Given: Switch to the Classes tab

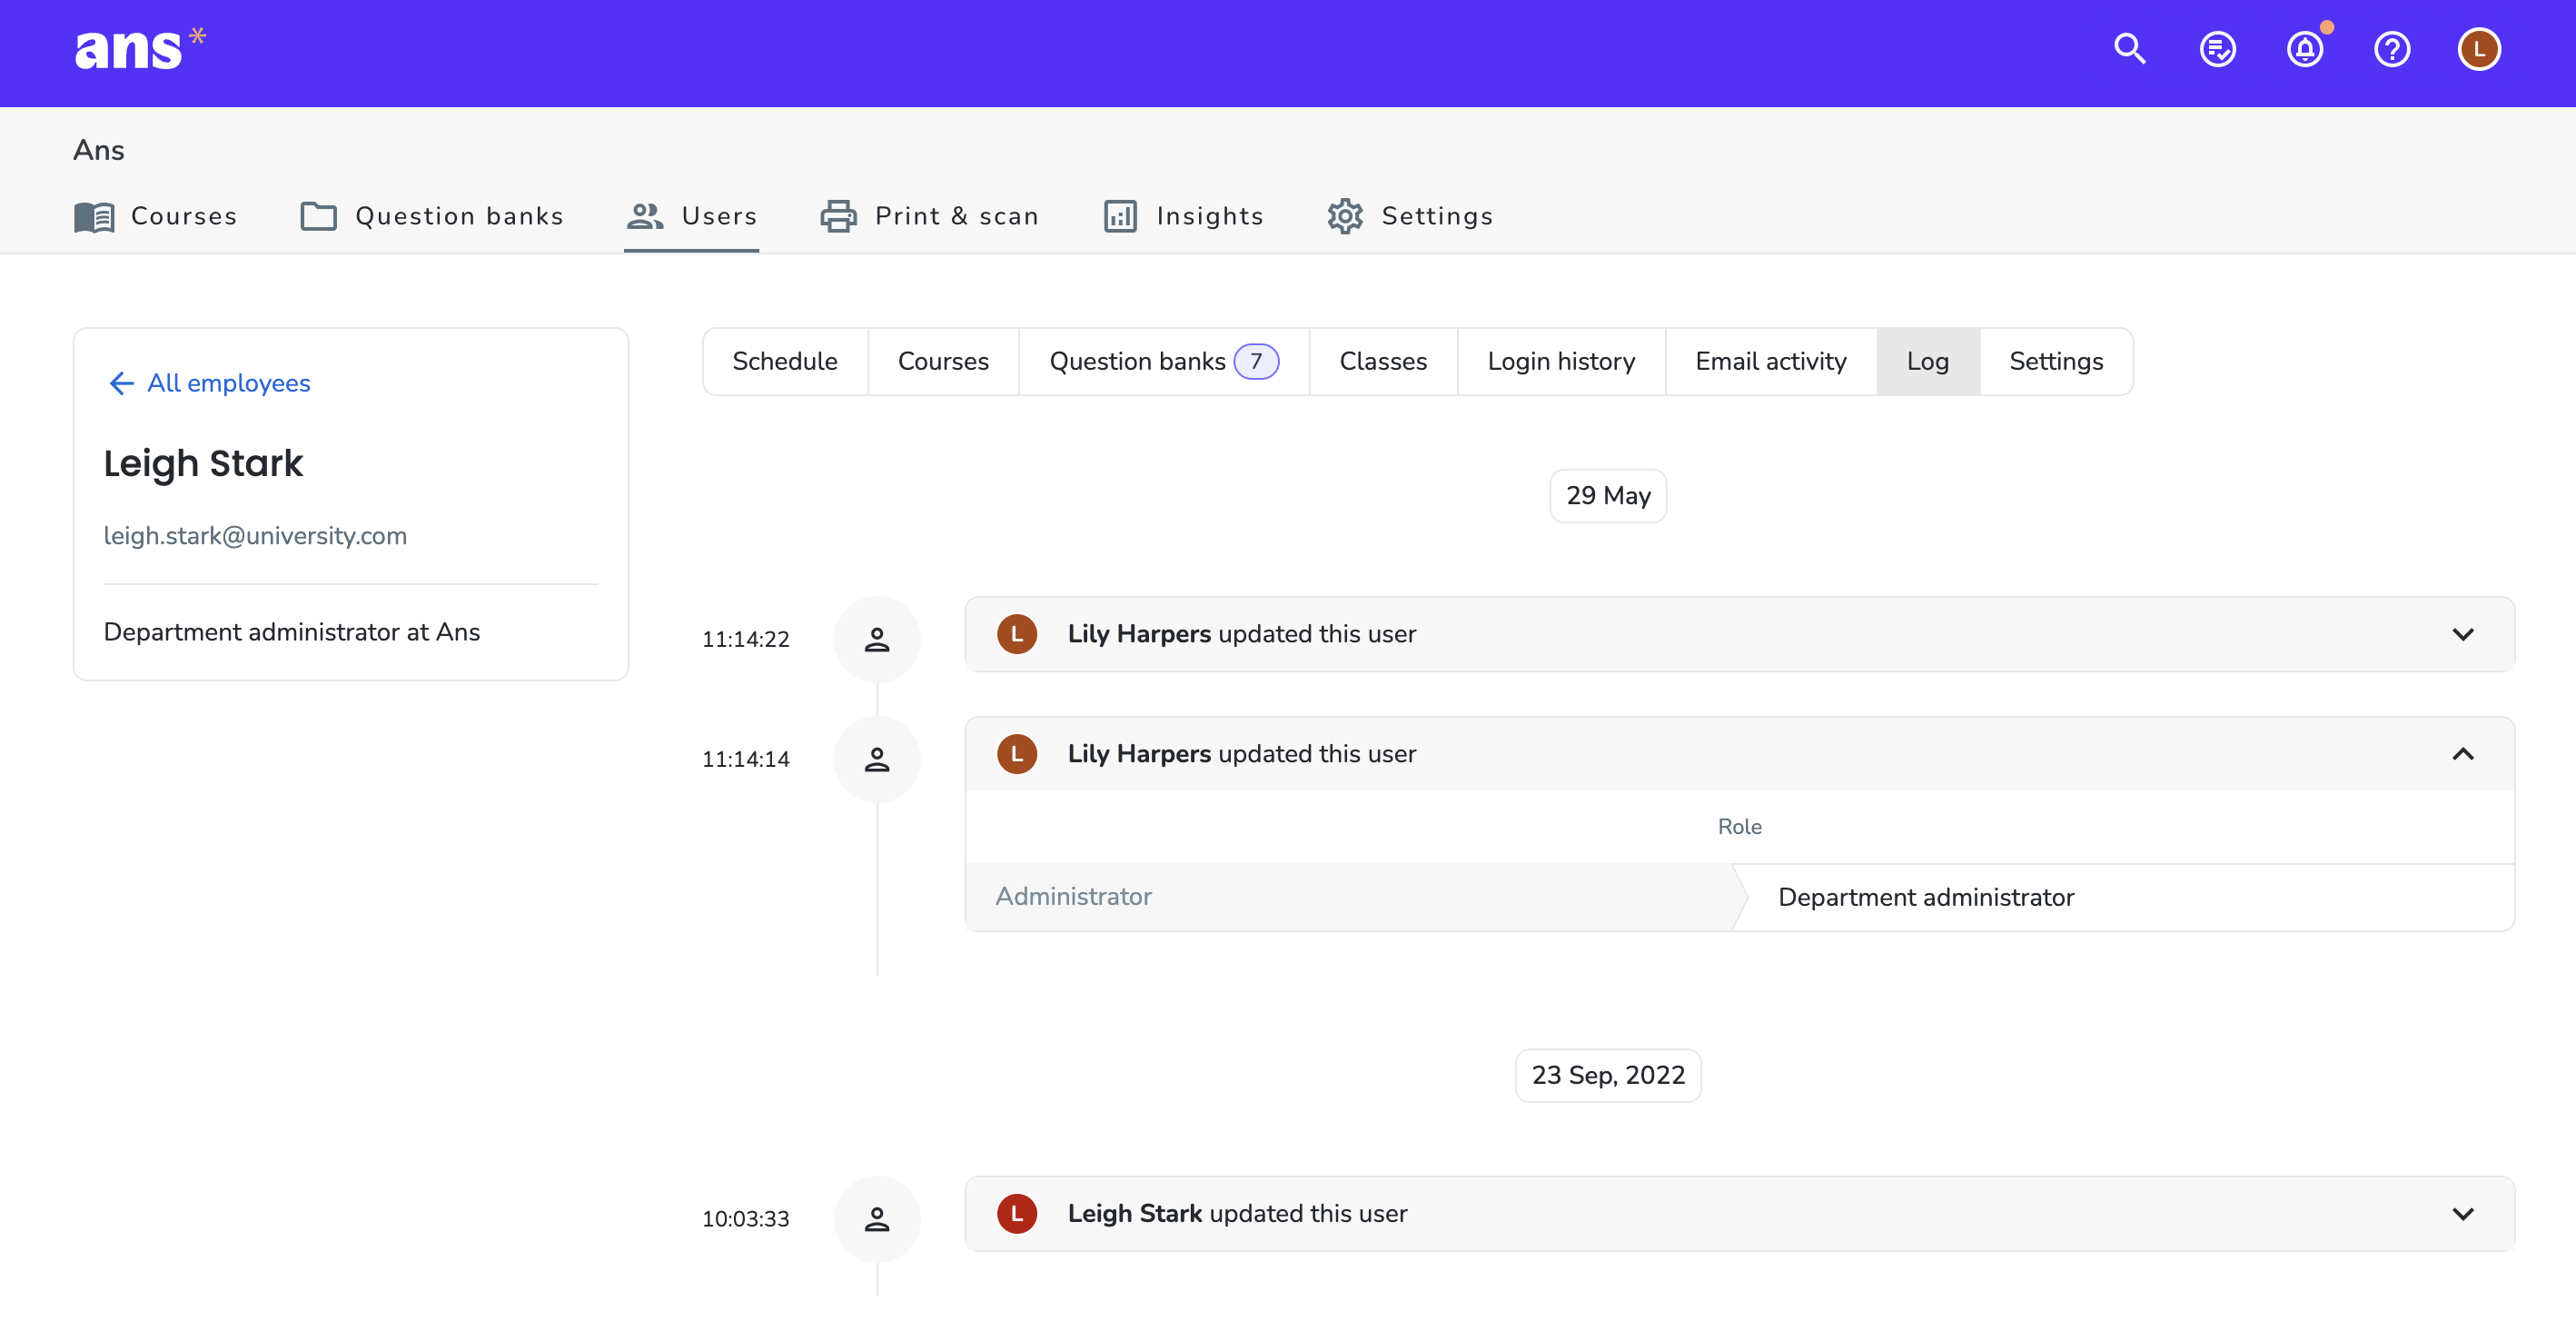Looking at the screenshot, I should 1383,361.
